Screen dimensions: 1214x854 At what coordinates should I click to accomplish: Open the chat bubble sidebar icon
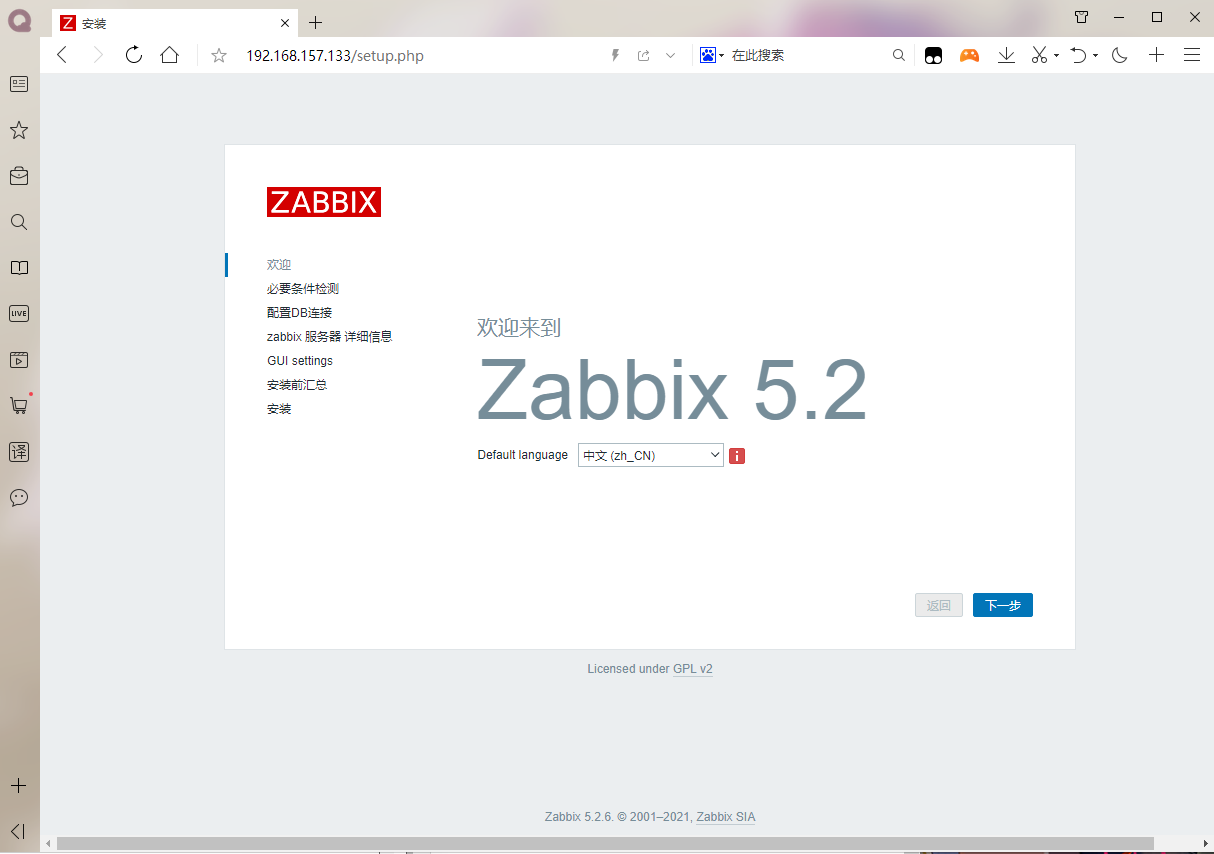pos(19,497)
